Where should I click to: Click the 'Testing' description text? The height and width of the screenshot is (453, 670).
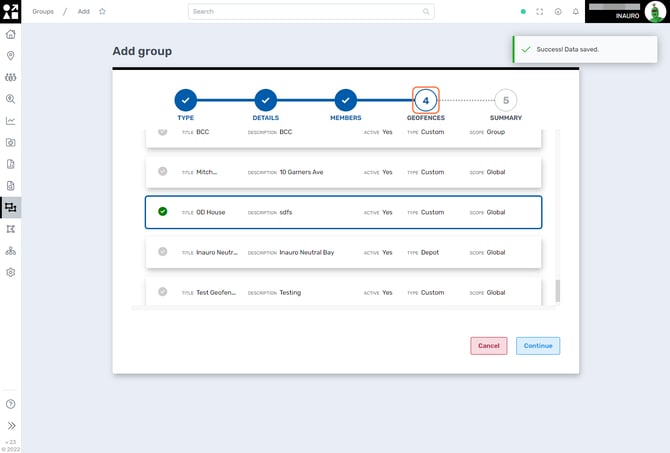pos(290,293)
